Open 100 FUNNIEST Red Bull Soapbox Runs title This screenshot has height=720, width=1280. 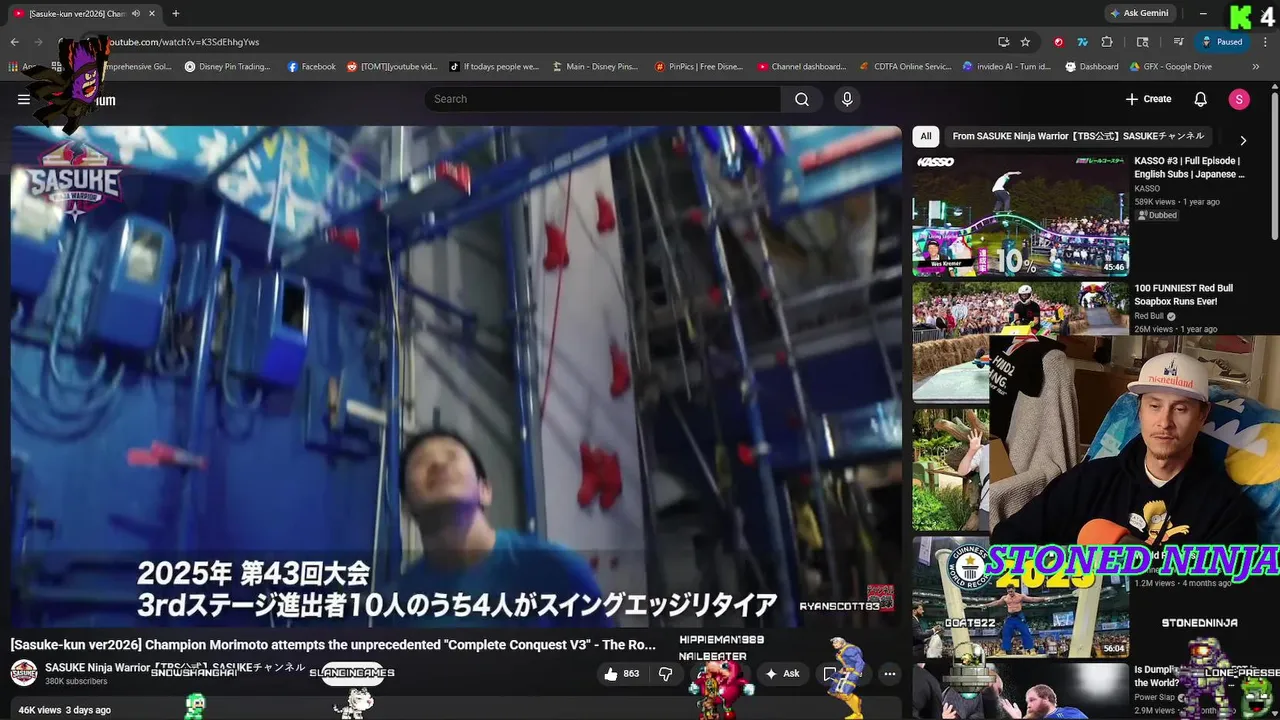[1184, 294]
